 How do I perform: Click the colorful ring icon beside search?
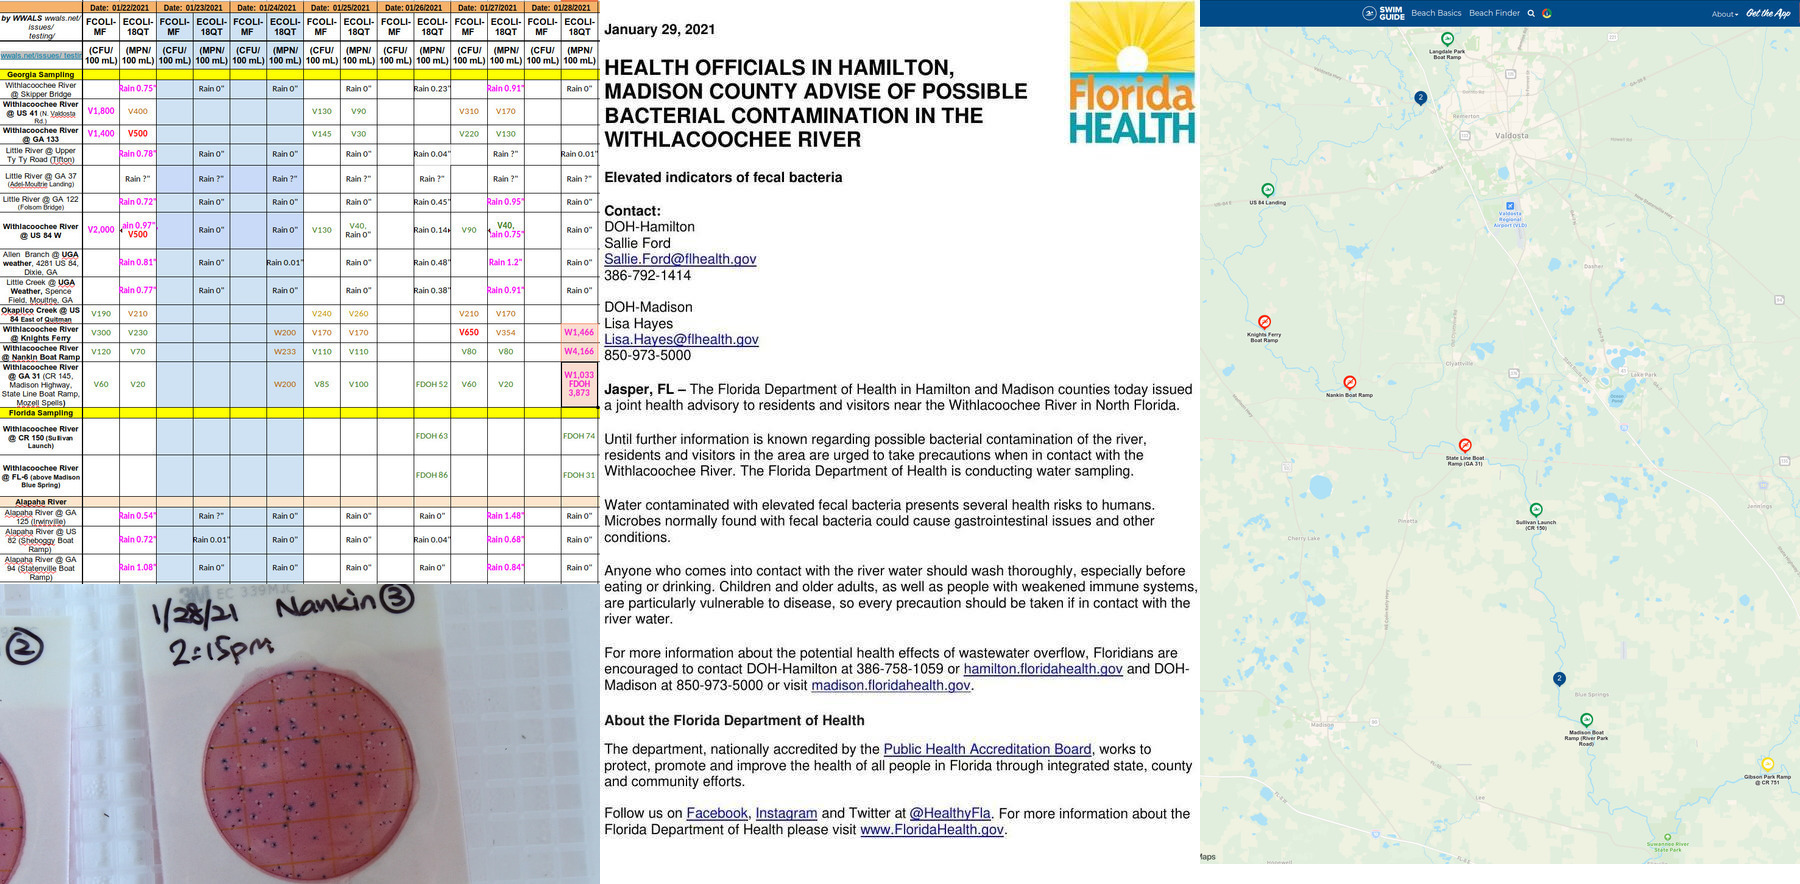tap(1547, 13)
